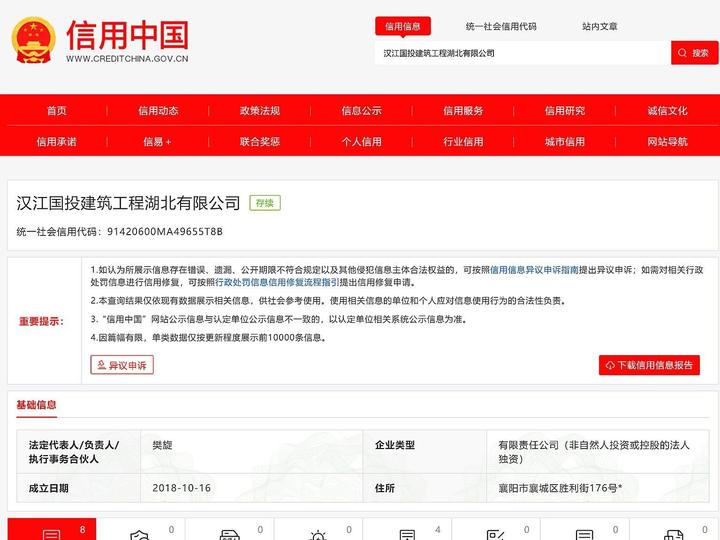Screen dimensions: 720x540
Task: Click the green 存续 status badge
Action: pos(265,203)
